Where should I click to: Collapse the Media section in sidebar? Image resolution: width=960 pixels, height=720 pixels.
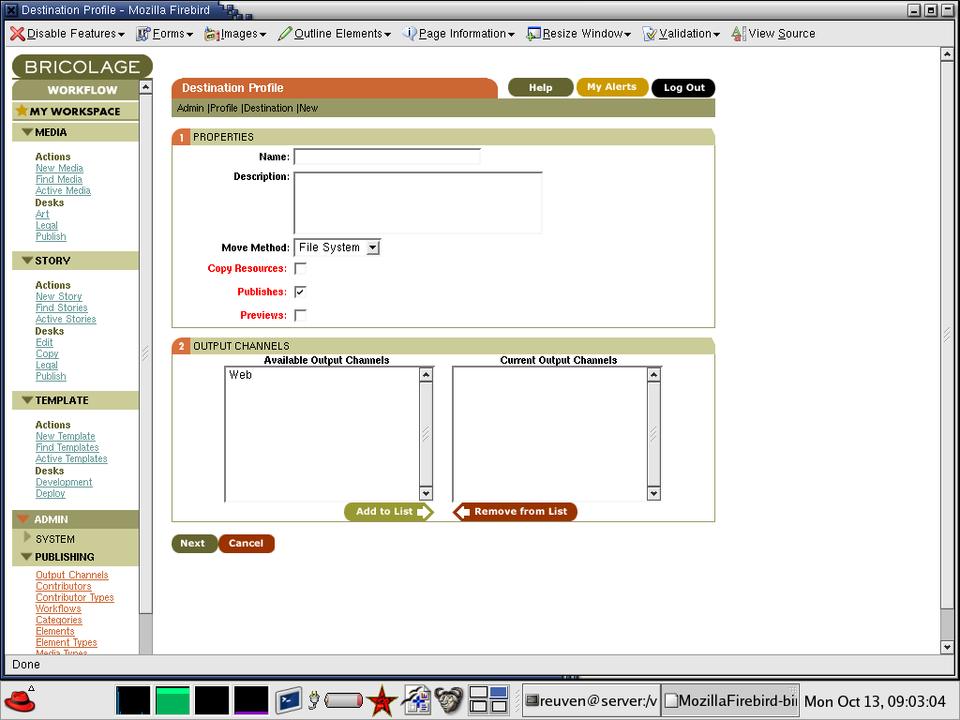[x=26, y=132]
